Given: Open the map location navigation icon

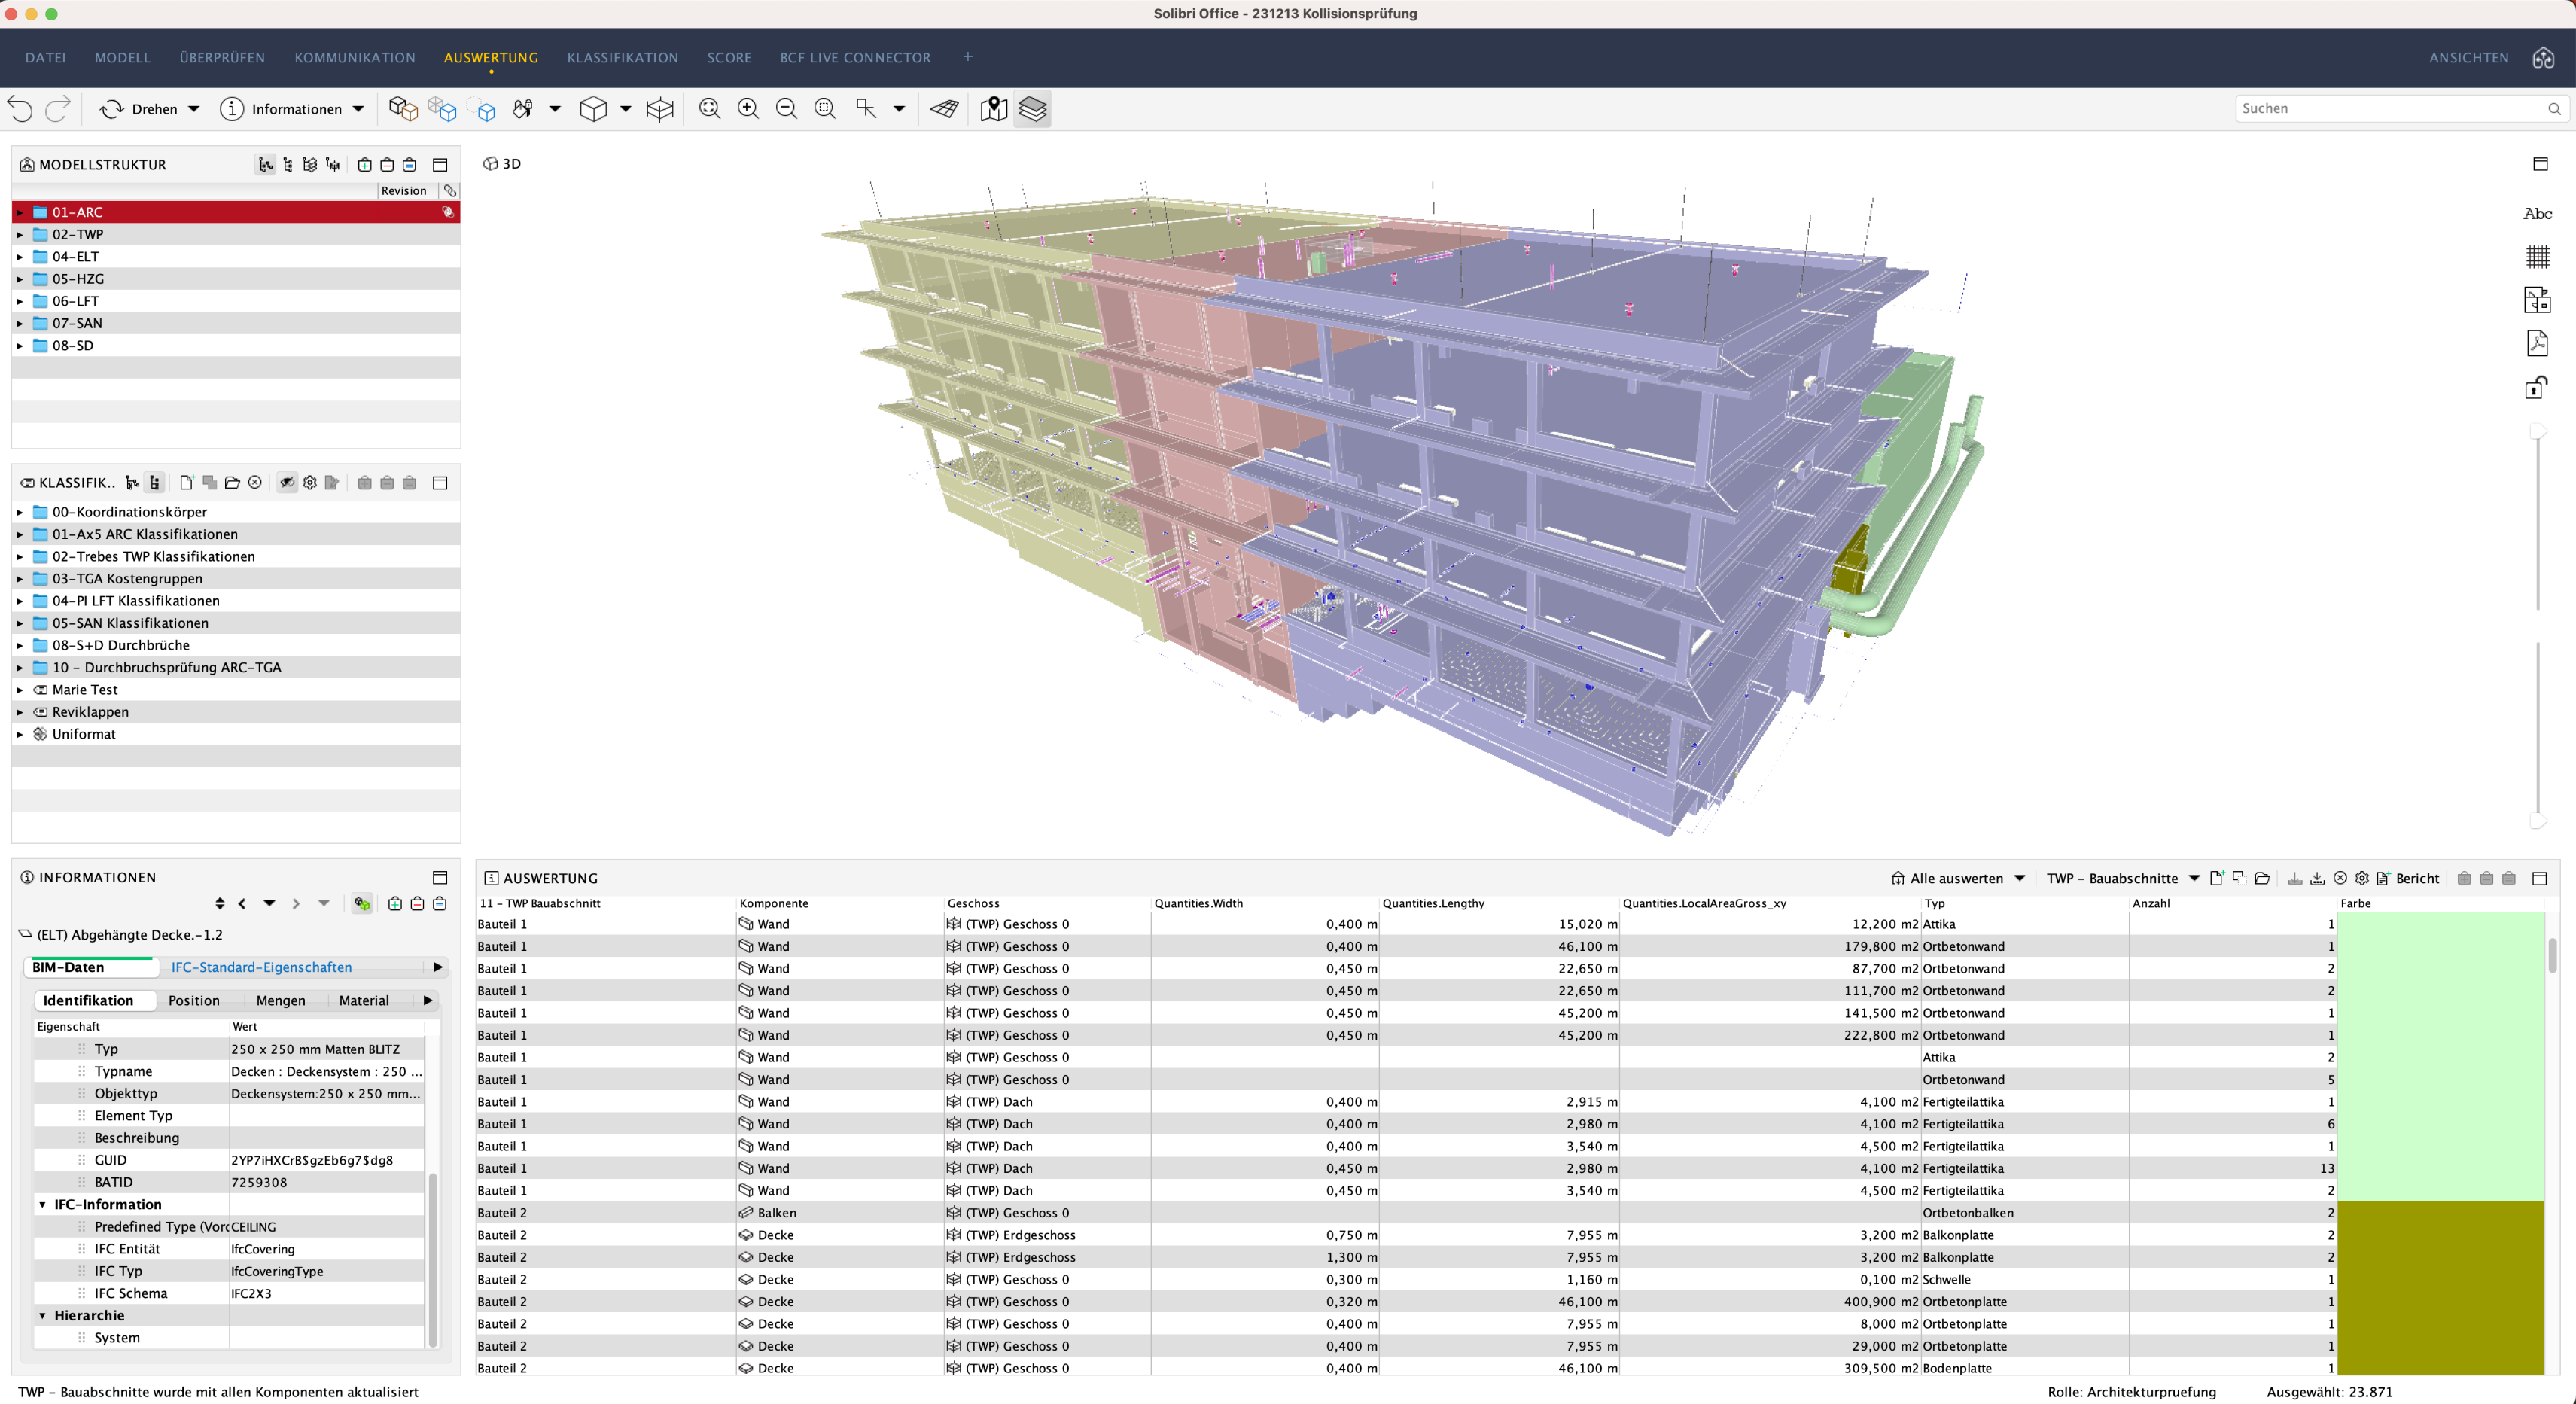Looking at the screenshot, I should 993,109.
